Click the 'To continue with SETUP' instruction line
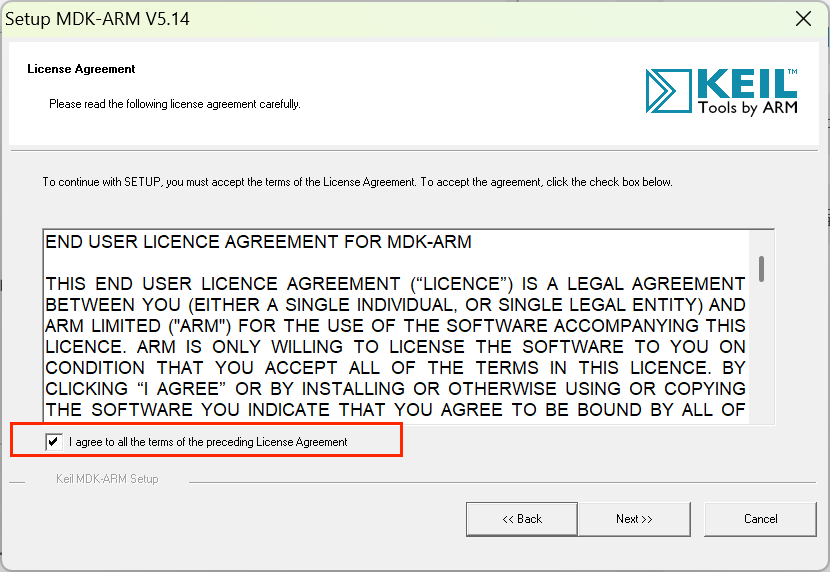 click(357, 182)
